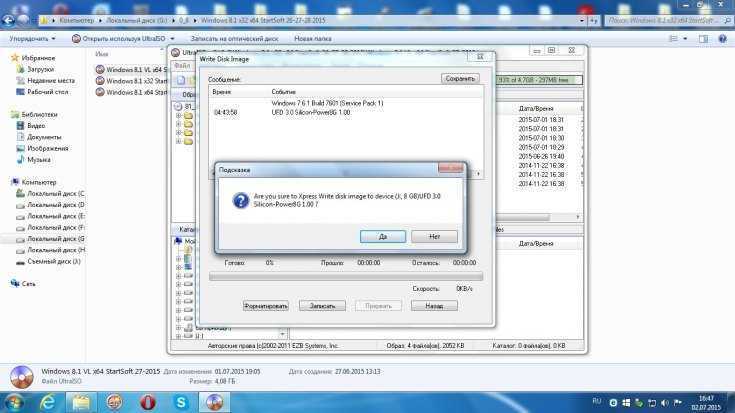Click the write progress bar

tap(346, 277)
